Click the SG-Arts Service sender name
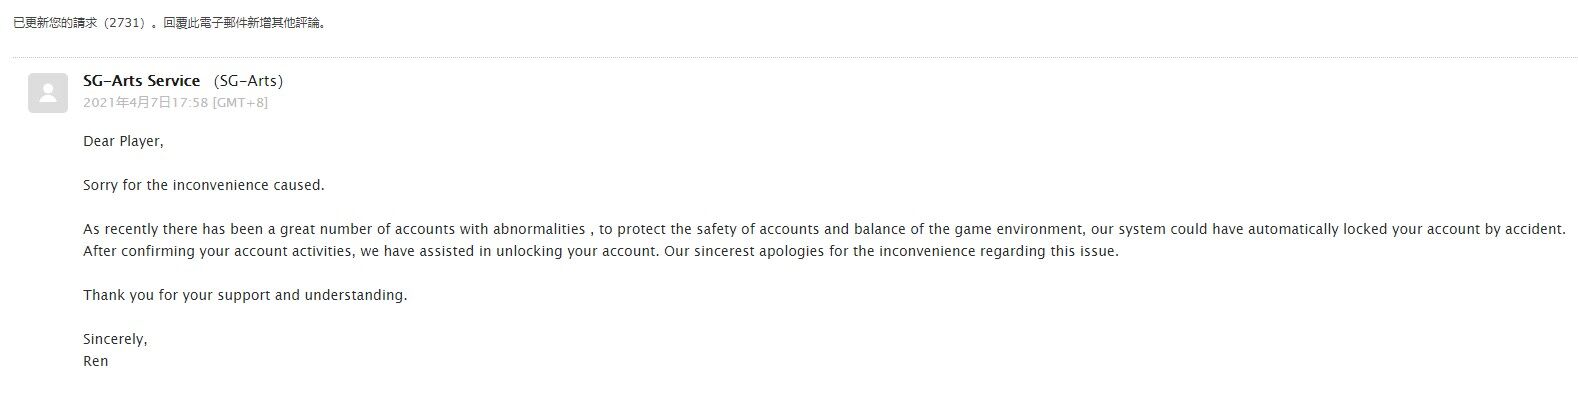Image resolution: width=1578 pixels, height=396 pixels. [142, 81]
